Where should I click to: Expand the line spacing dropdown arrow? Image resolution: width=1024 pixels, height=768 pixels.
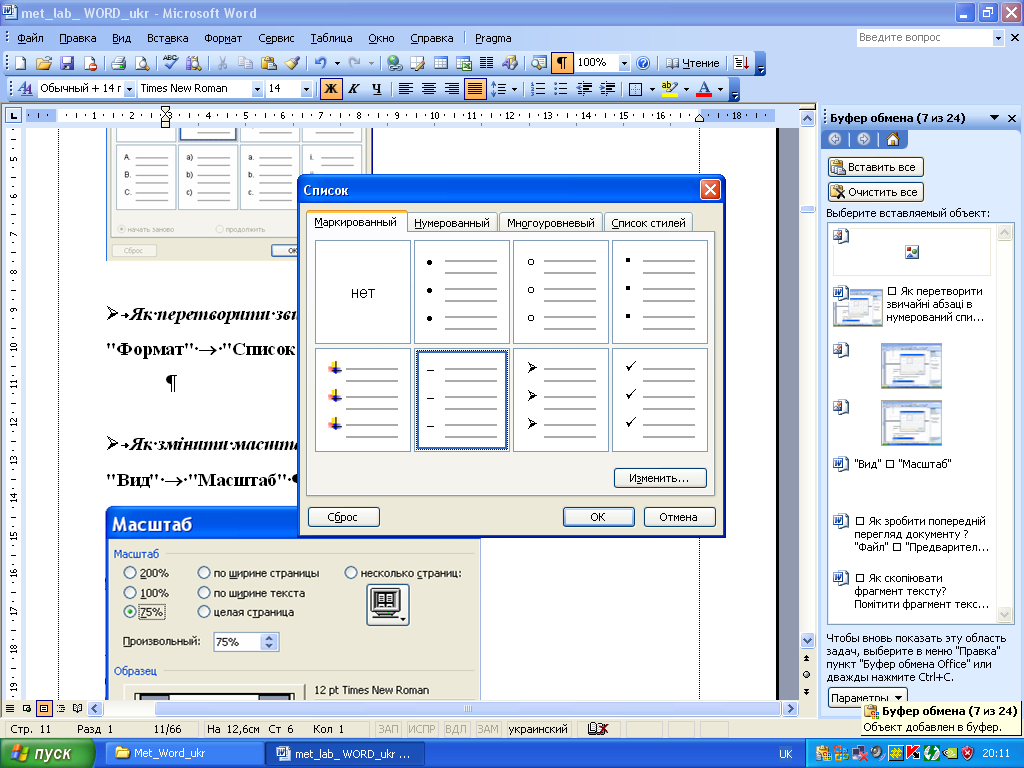[x=515, y=89]
